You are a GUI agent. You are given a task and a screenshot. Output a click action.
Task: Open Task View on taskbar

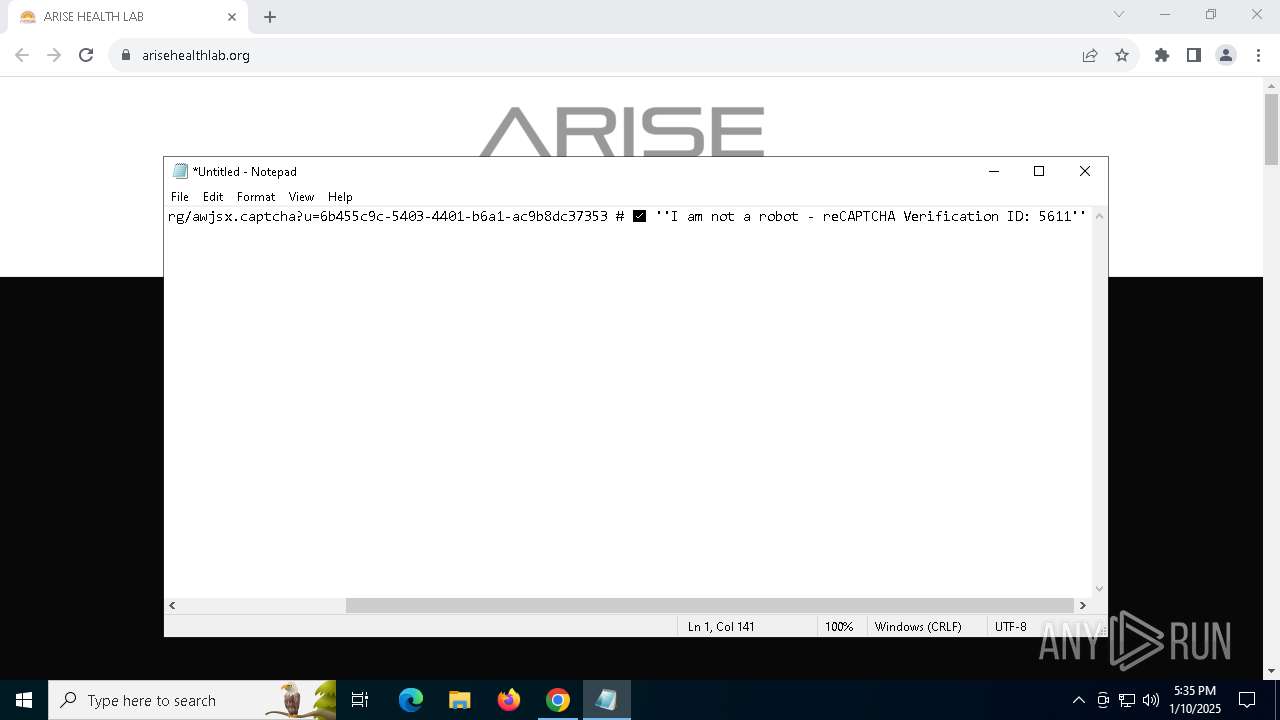click(360, 700)
